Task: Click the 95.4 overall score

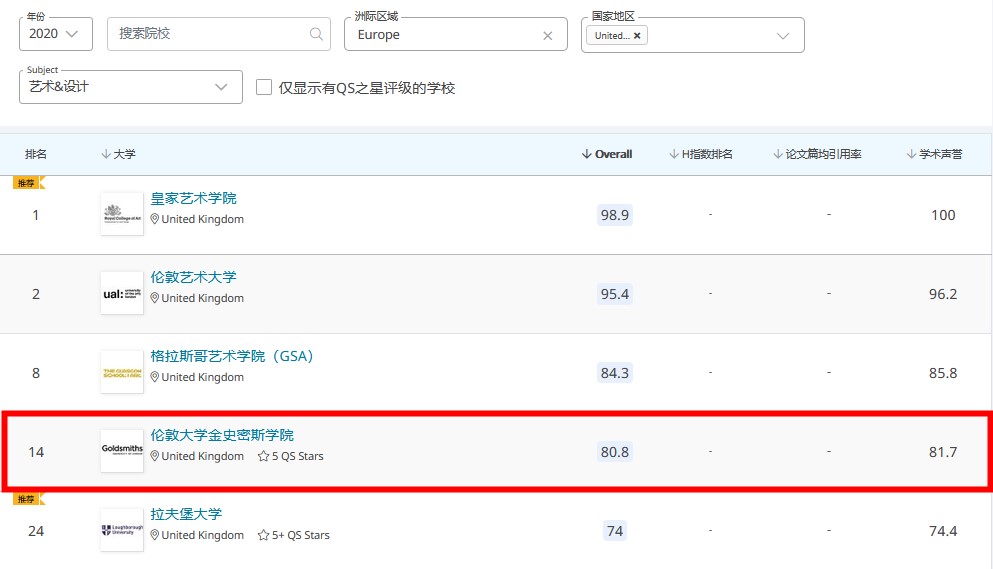Action: click(615, 294)
